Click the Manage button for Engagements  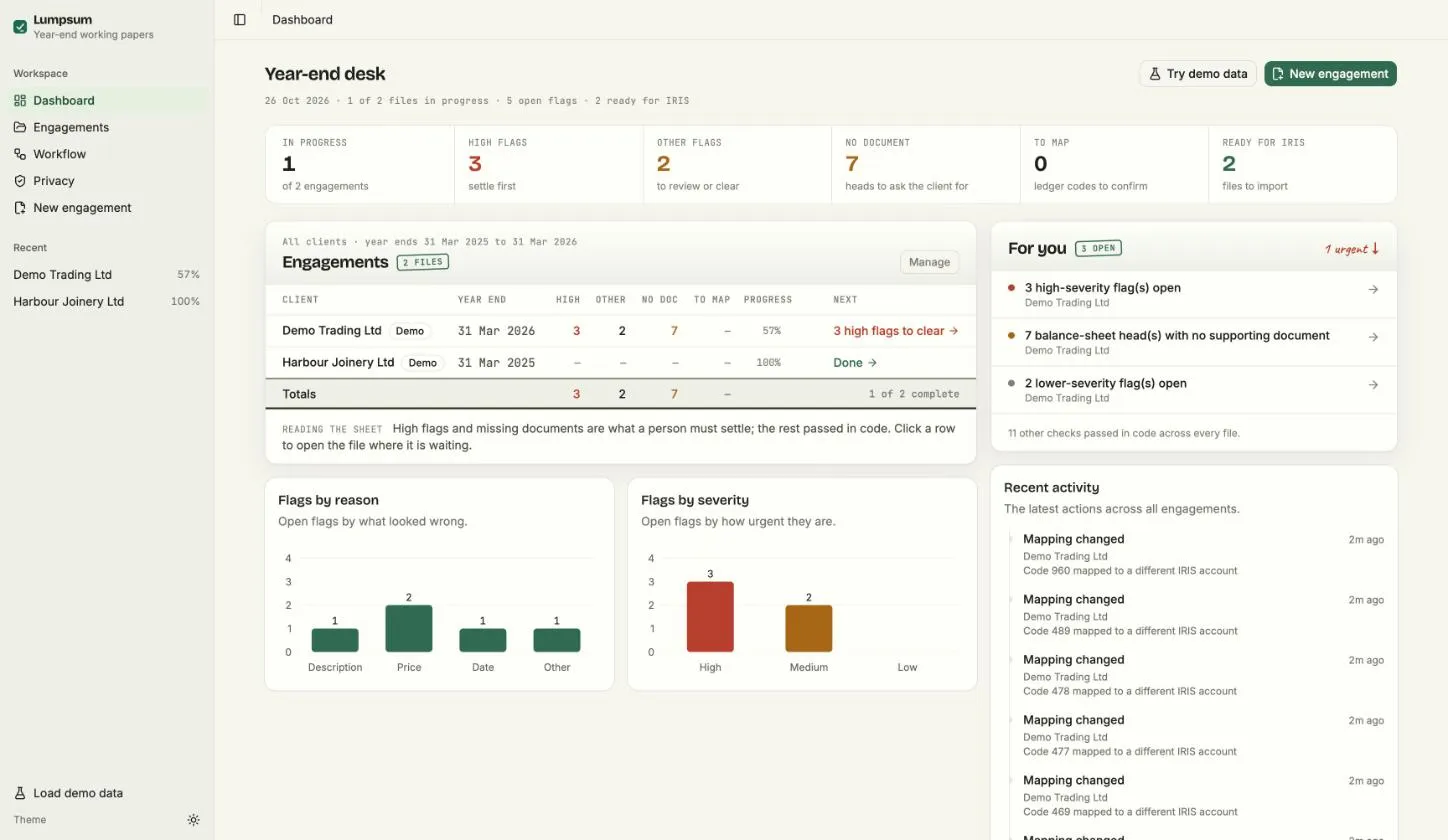(x=929, y=262)
